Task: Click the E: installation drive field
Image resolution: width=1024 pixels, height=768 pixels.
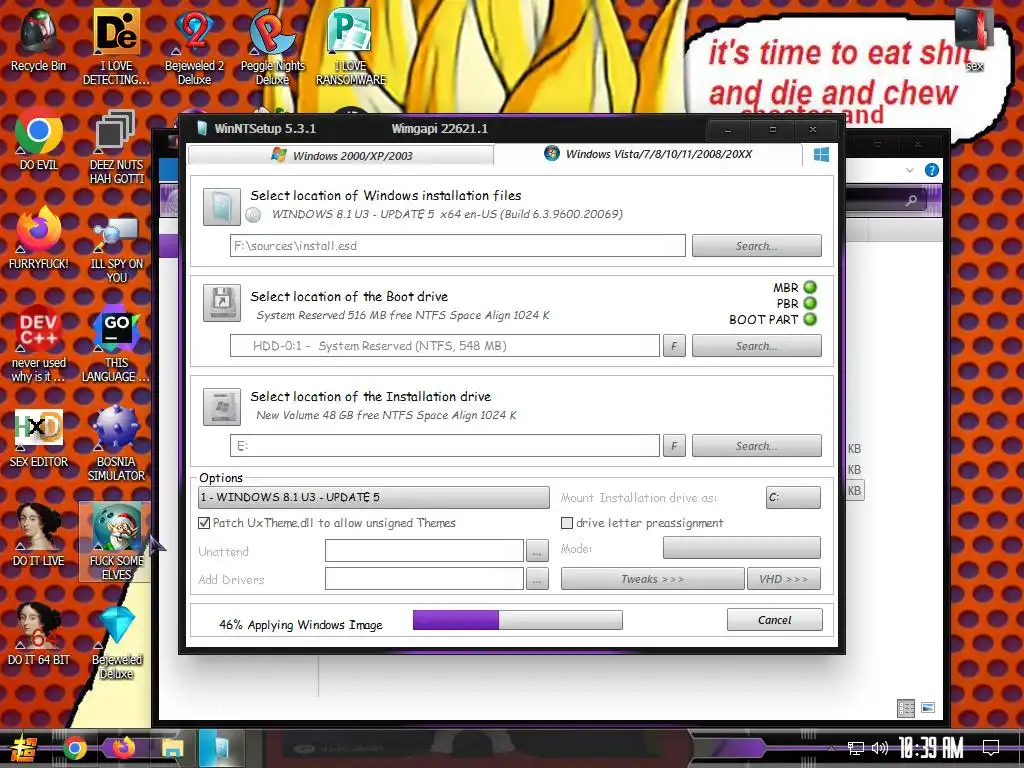Action: [444, 446]
